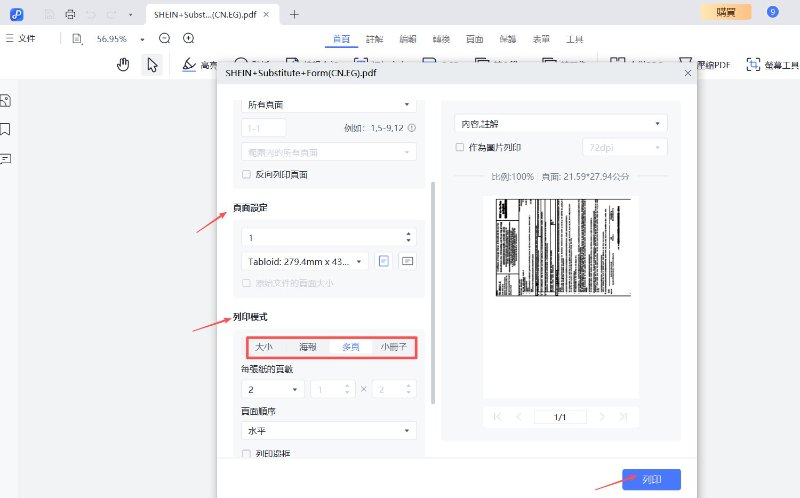Go to first preview page
The width and height of the screenshot is (800, 498).
click(497, 417)
